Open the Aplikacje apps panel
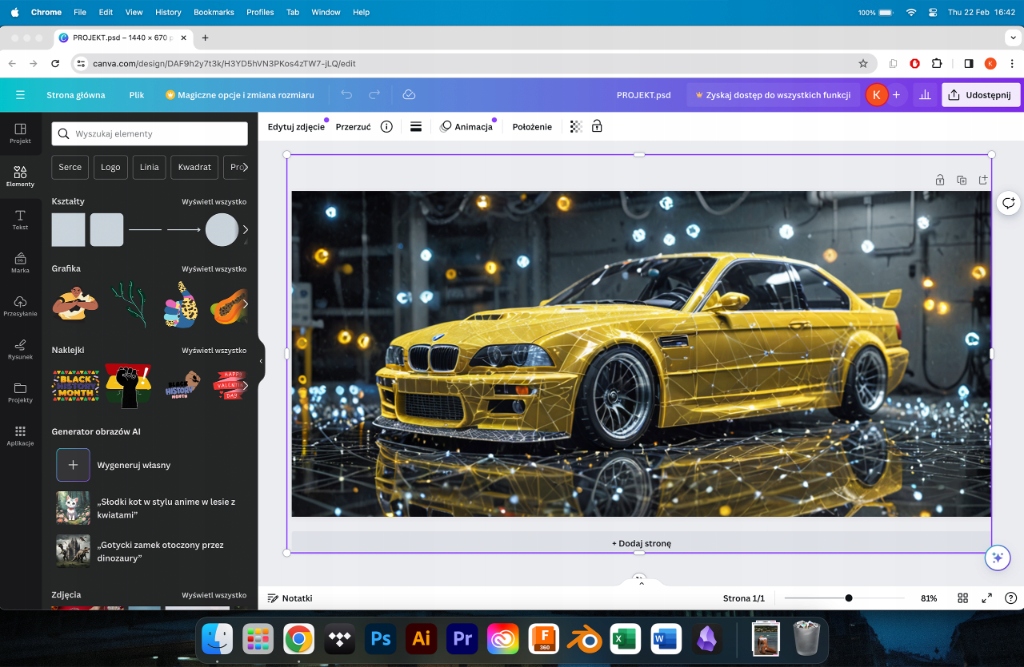 tap(20, 434)
